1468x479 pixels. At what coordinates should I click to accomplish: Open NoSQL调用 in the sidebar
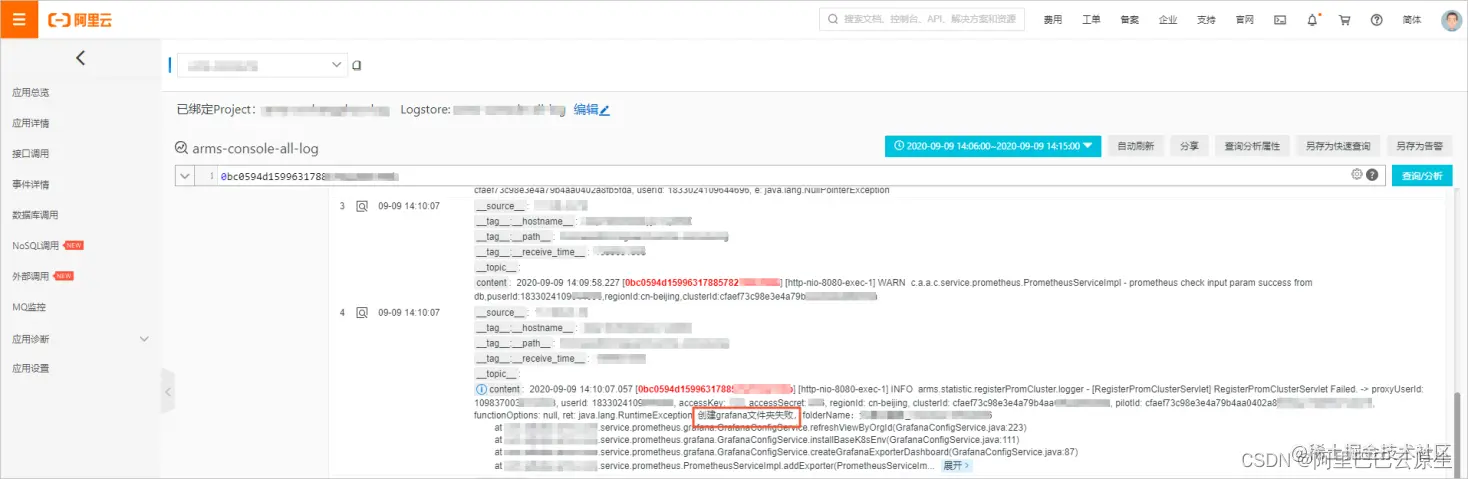tap(36, 246)
